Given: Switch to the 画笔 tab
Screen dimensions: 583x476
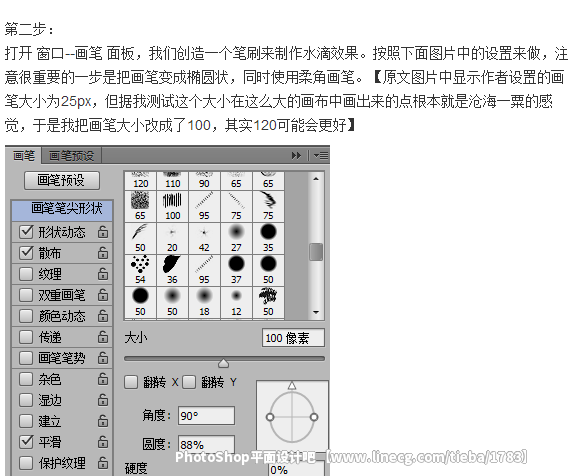Looking at the screenshot, I should tap(24, 155).
